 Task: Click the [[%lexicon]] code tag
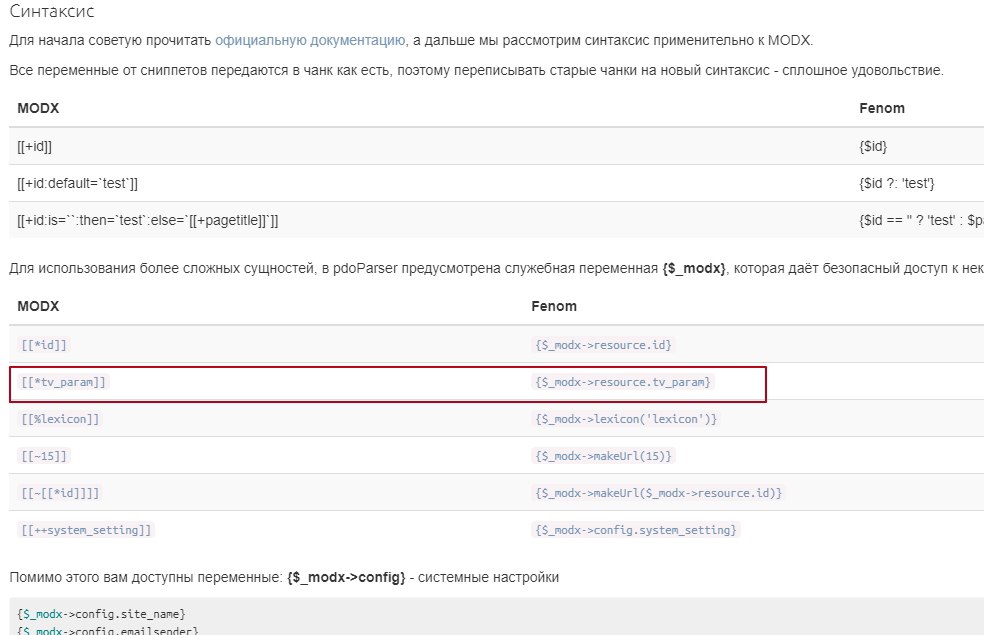point(60,419)
